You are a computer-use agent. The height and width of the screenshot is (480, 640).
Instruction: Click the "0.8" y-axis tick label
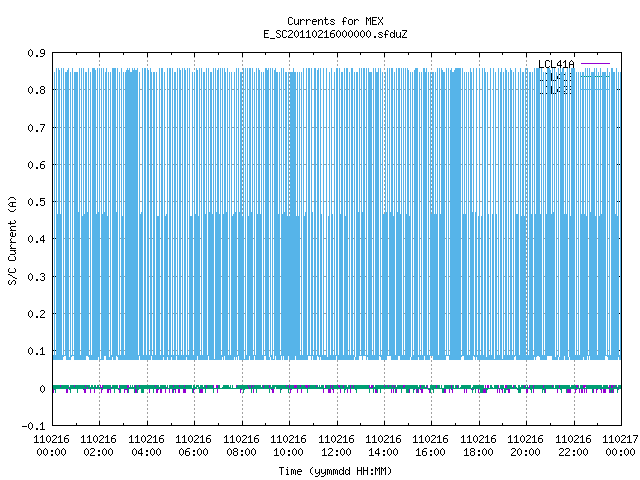point(36,90)
